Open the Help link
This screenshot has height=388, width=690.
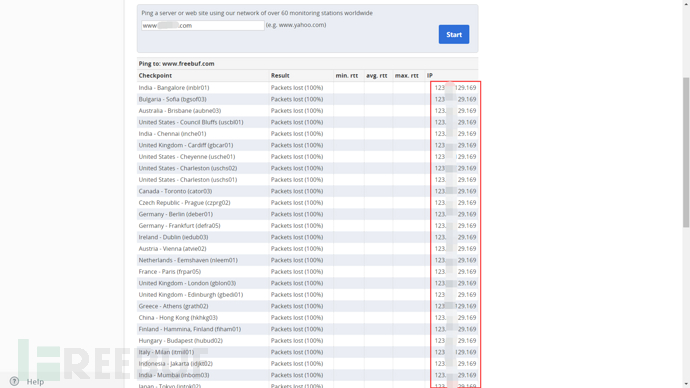coord(35,381)
